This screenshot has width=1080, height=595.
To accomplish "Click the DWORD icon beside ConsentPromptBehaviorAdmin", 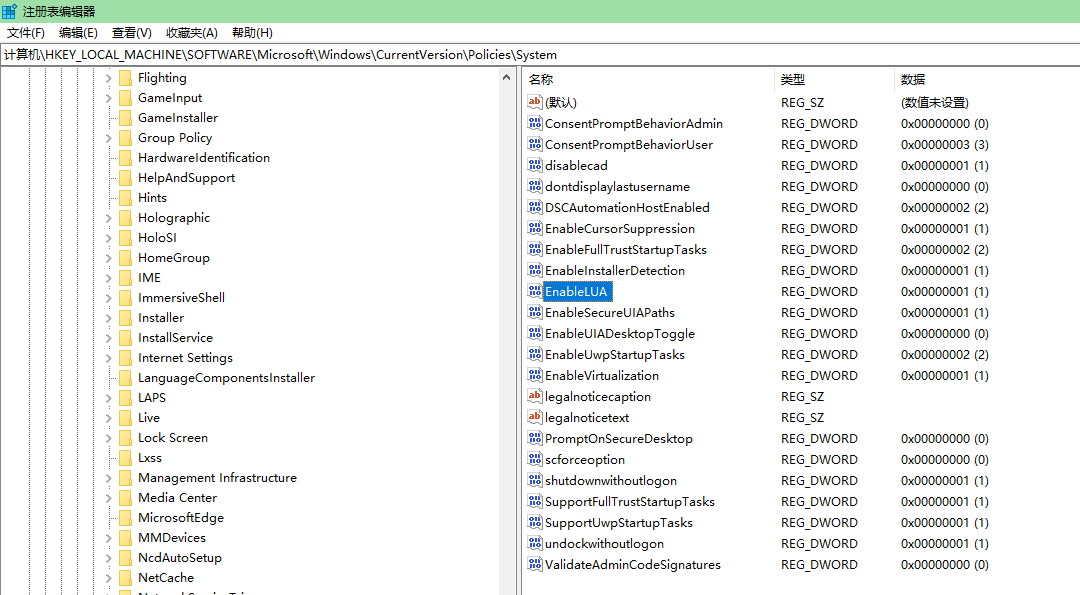I will click(534, 124).
